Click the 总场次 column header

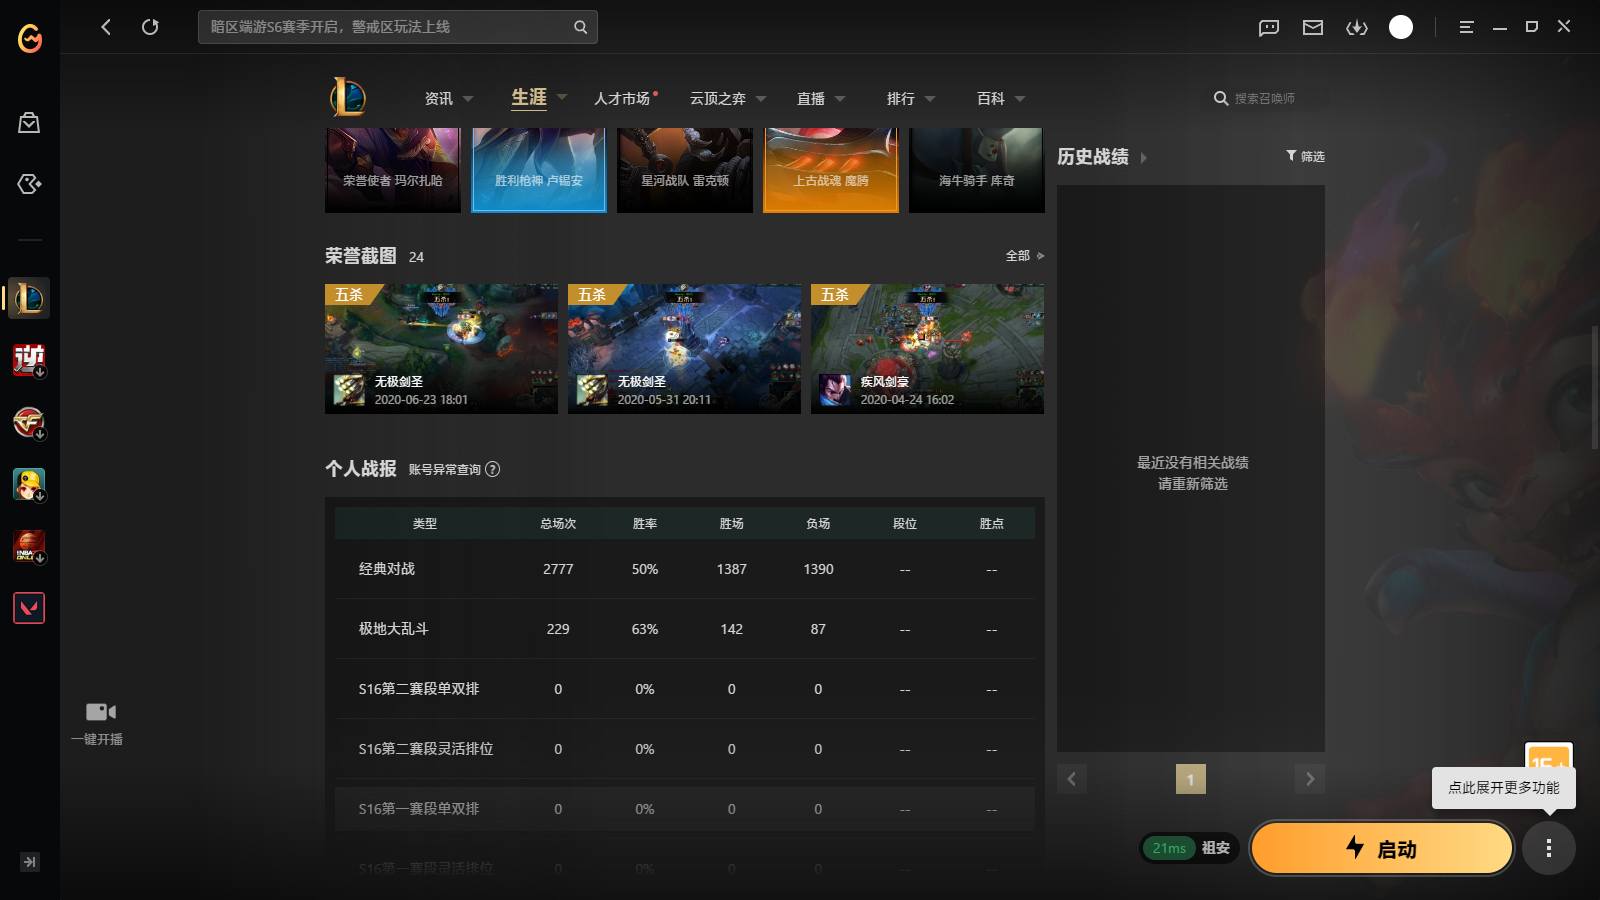pyautogui.click(x=558, y=524)
